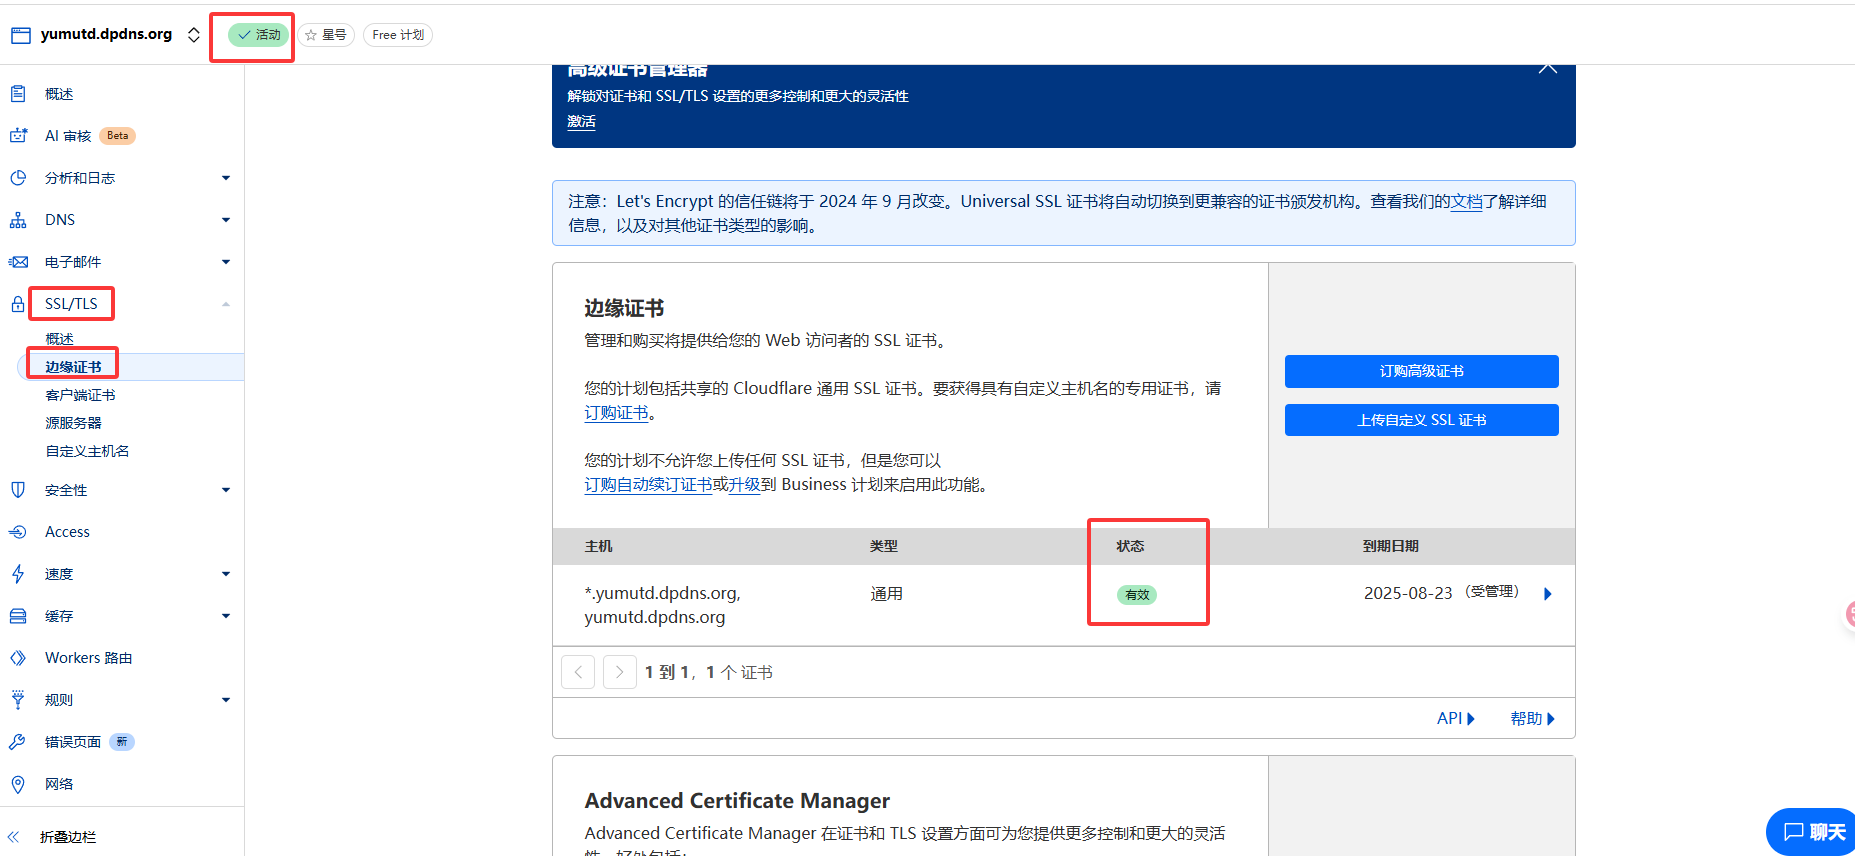This screenshot has height=856, width=1855.
Task: Open the 文档 link in the notice
Action: click(x=1466, y=202)
